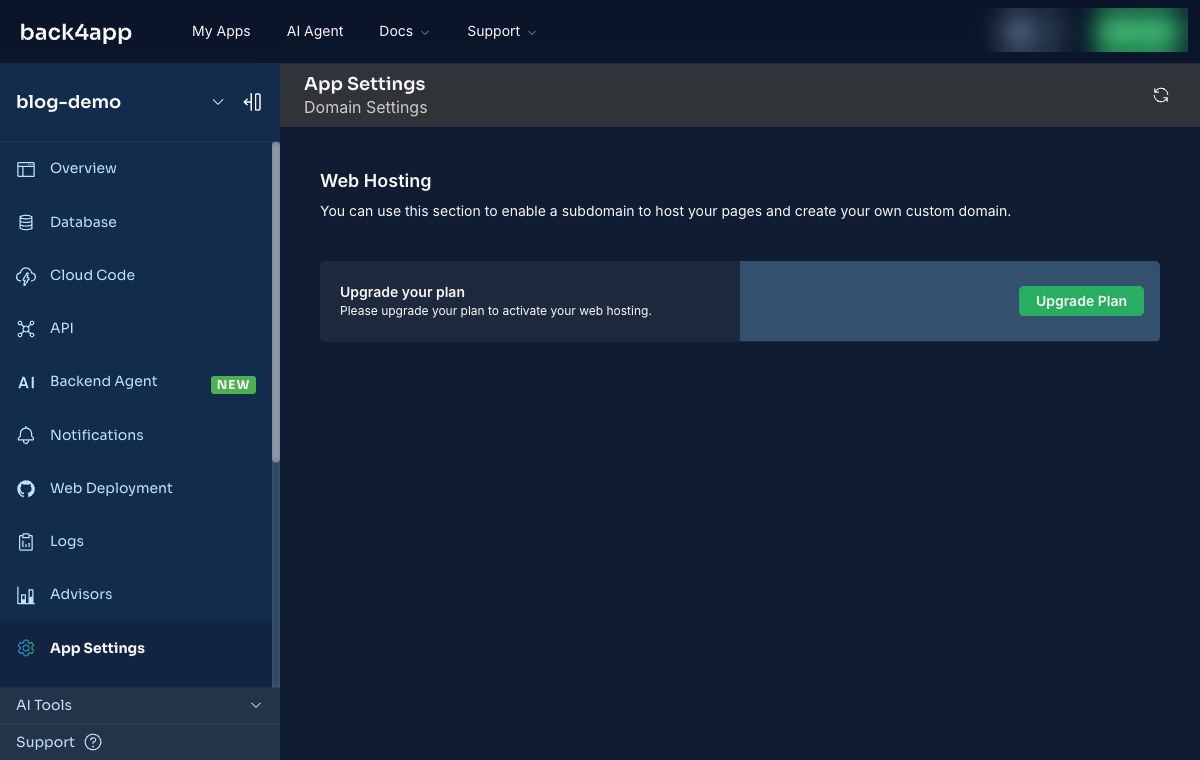This screenshot has height=760, width=1200.
Task: Click the Support question mark icon
Action: click(93, 742)
